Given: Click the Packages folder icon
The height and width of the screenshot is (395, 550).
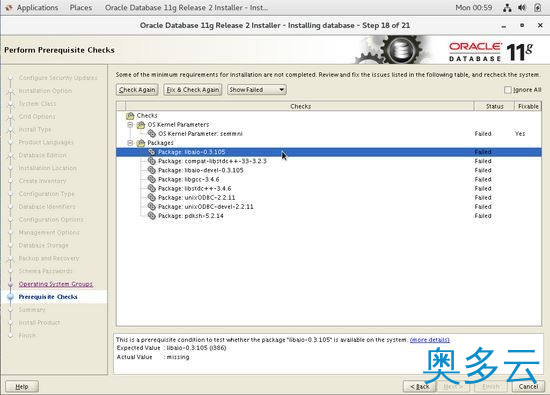Looking at the screenshot, I should pyautogui.click(x=141, y=143).
